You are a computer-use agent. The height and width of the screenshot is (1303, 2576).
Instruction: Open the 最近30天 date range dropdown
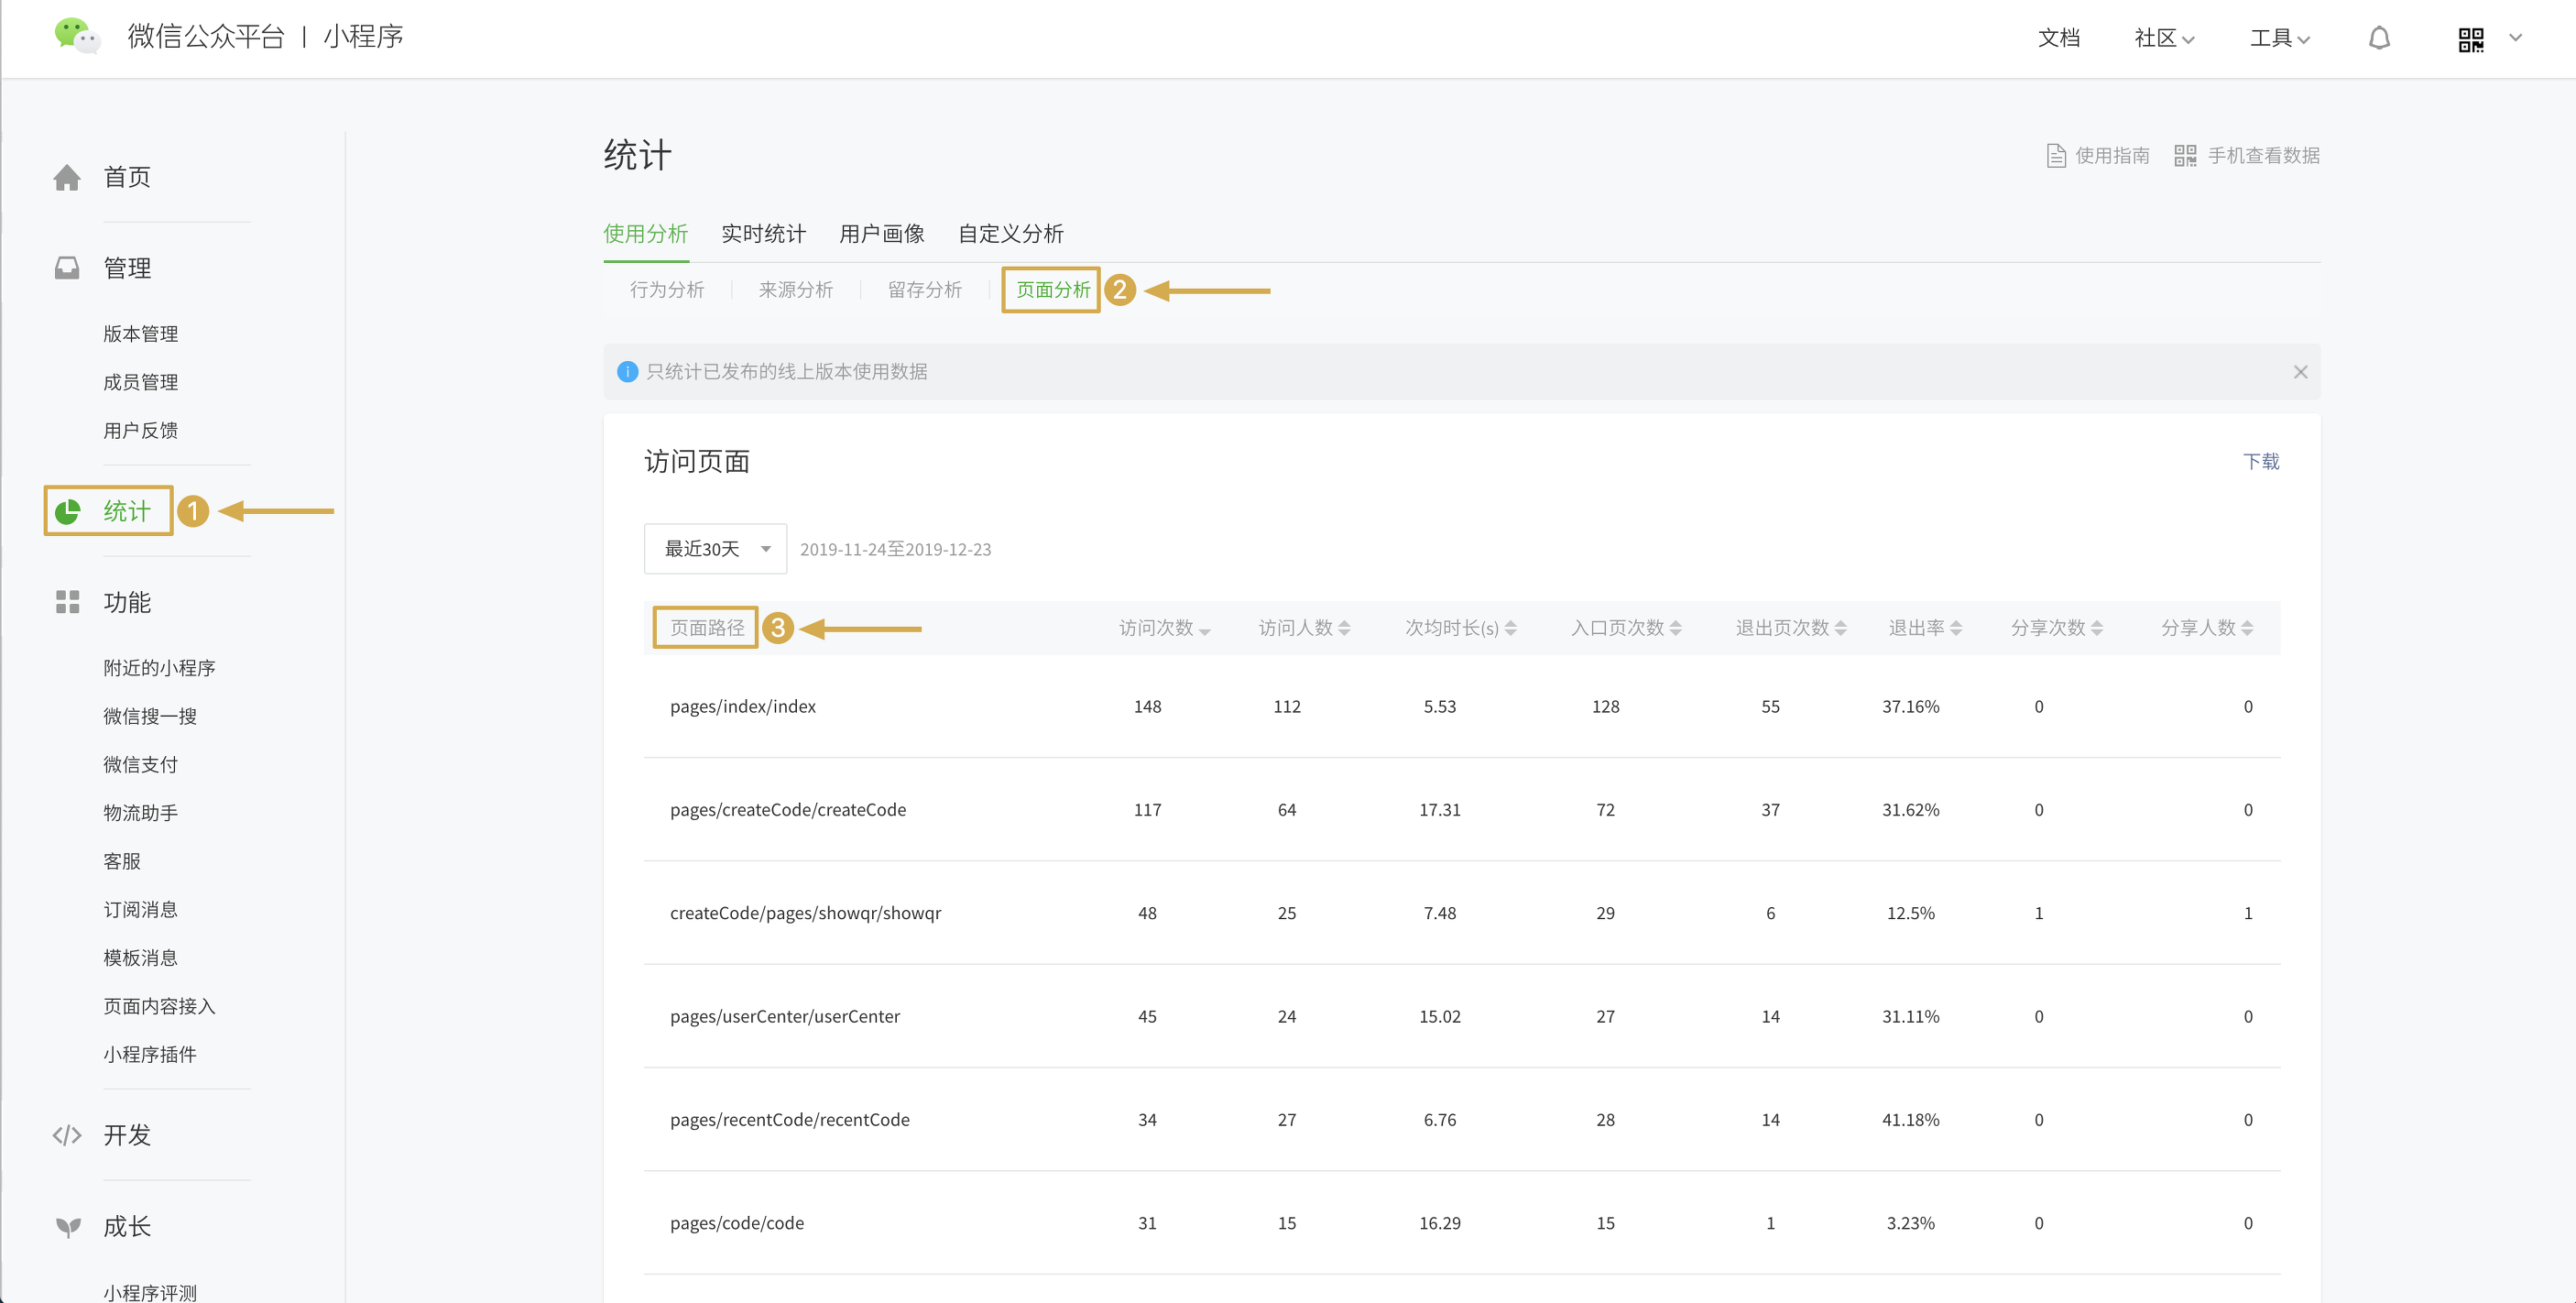tap(715, 549)
